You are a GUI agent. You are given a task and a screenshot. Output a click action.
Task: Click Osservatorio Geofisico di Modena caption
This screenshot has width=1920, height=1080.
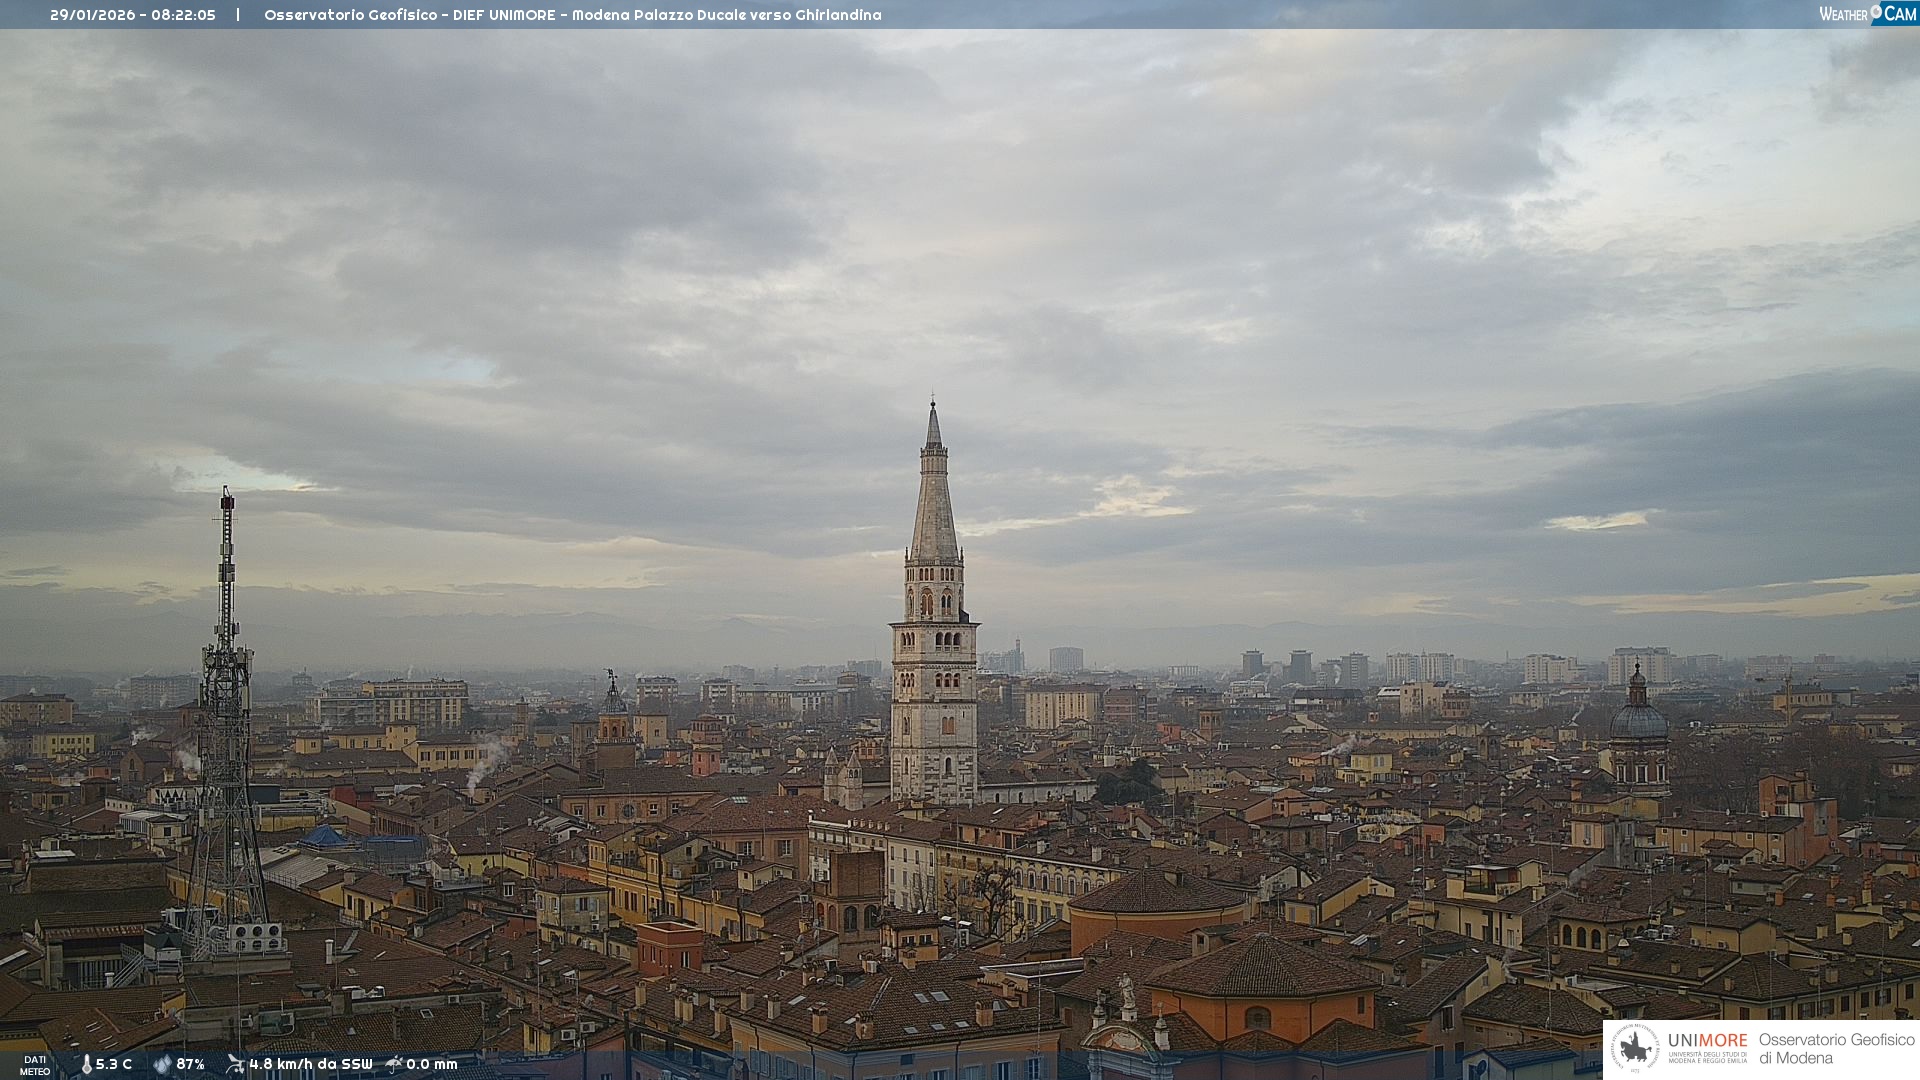click(1836, 1049)
